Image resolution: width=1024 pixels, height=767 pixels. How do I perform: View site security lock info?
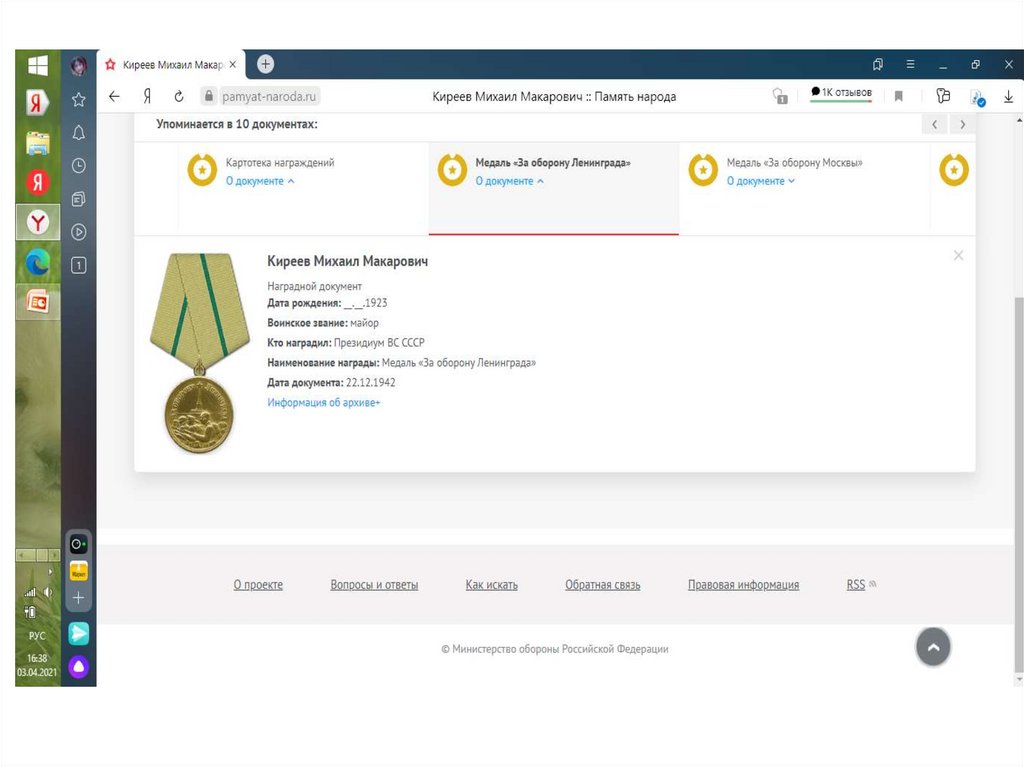(208, 96)
